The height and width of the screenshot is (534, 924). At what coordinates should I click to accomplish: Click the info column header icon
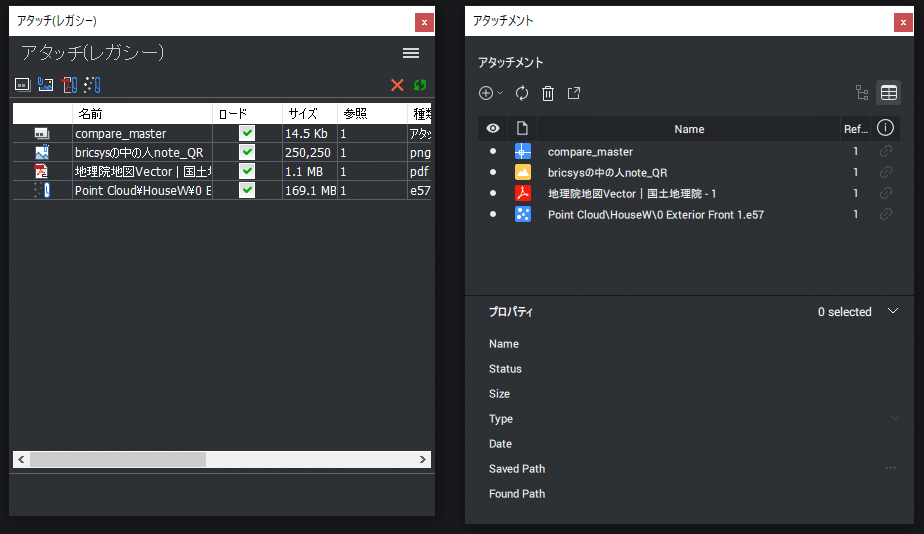(885, 128)
